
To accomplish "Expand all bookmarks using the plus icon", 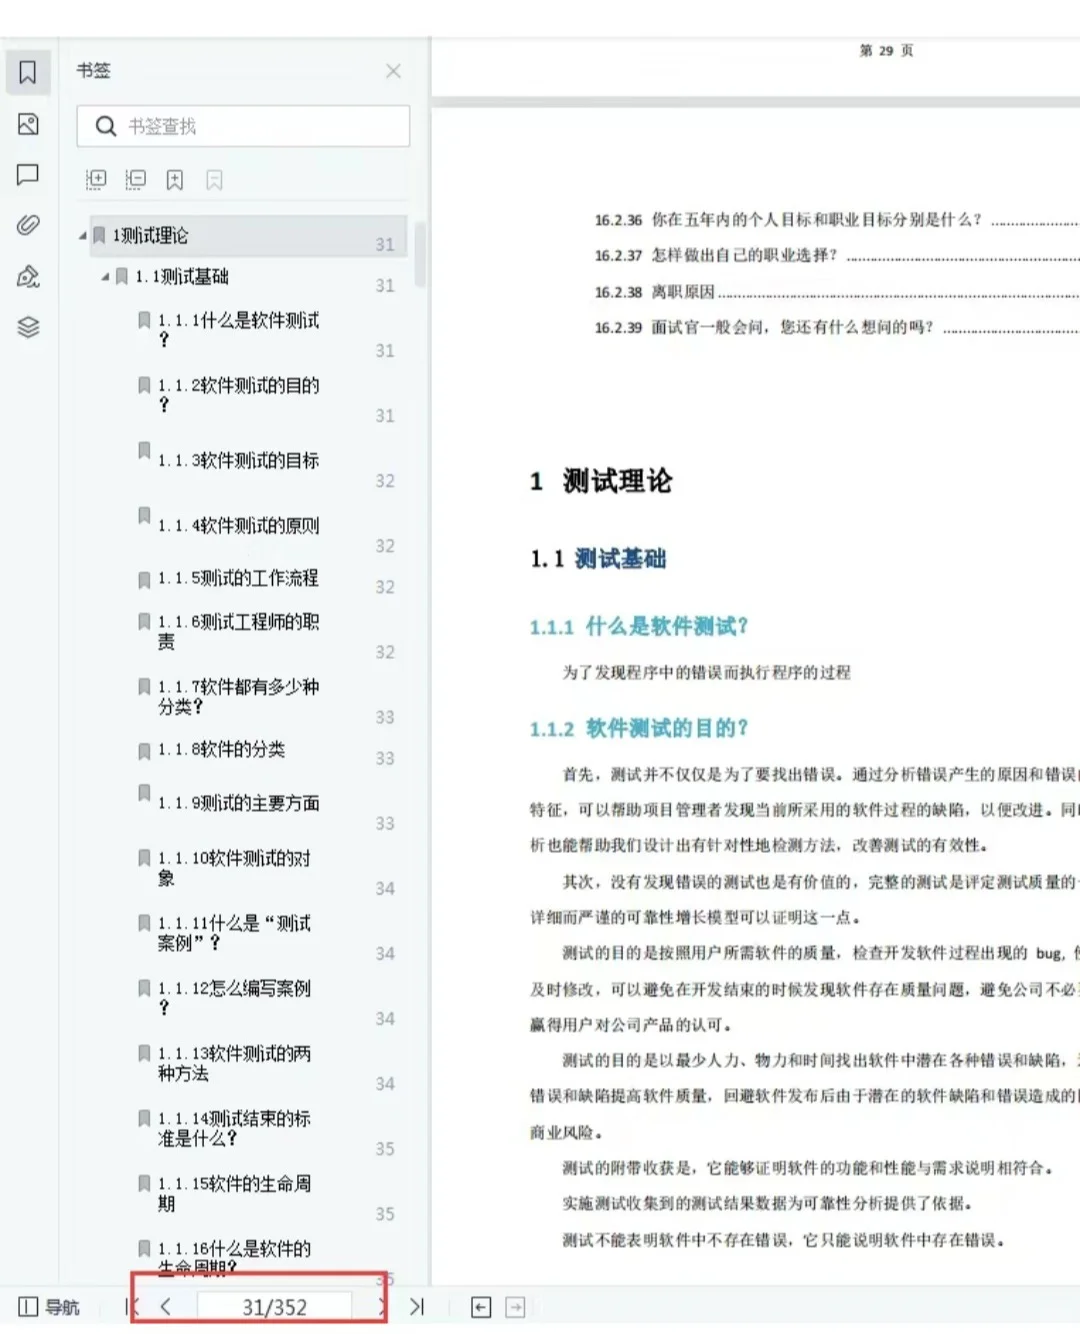I will (96, 179).
